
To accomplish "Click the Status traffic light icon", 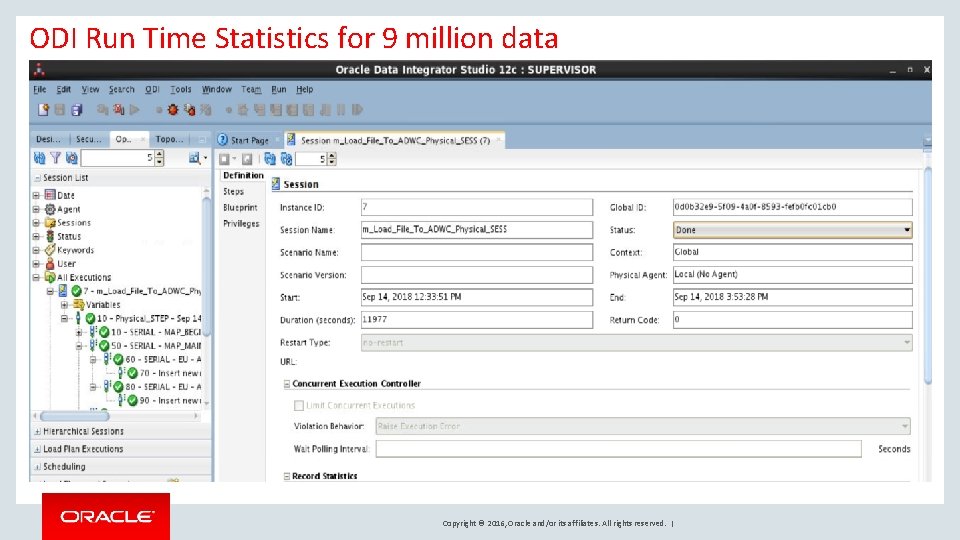I will coord(50,236).
